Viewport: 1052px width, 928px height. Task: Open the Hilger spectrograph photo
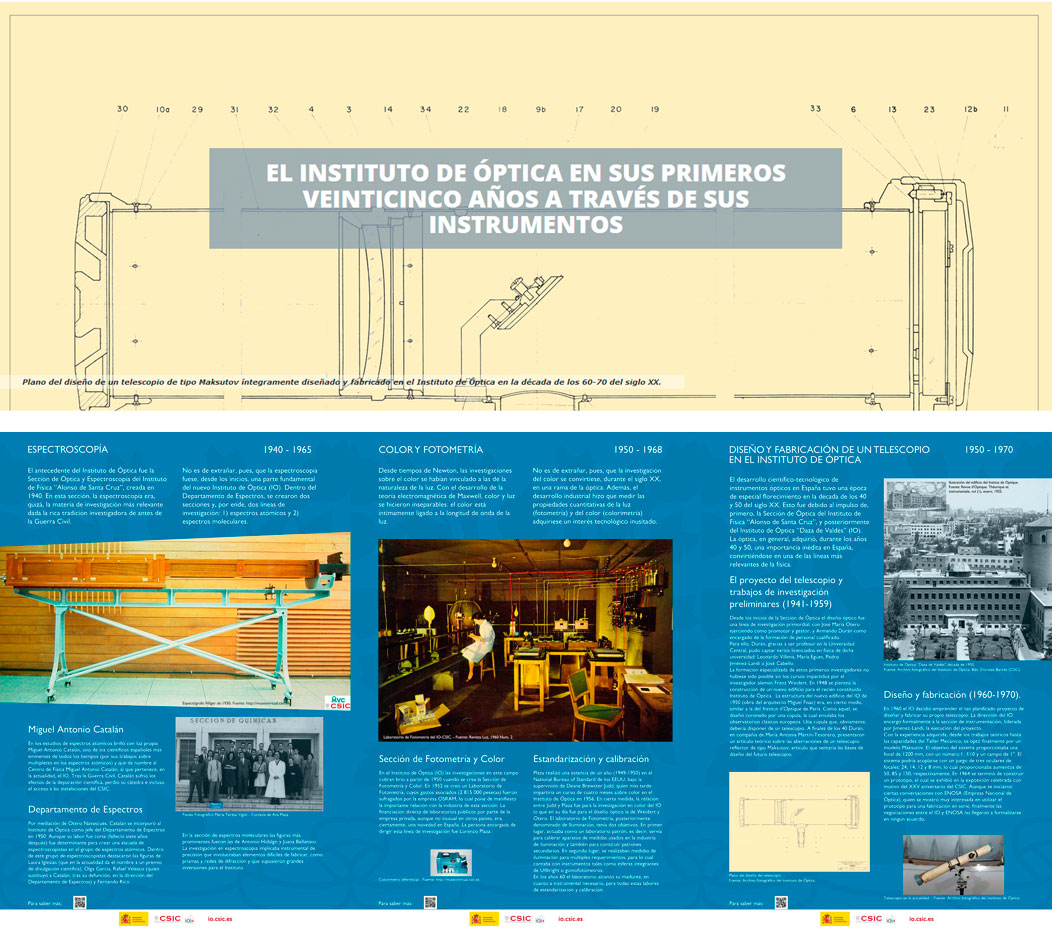(x=175, y=621)
